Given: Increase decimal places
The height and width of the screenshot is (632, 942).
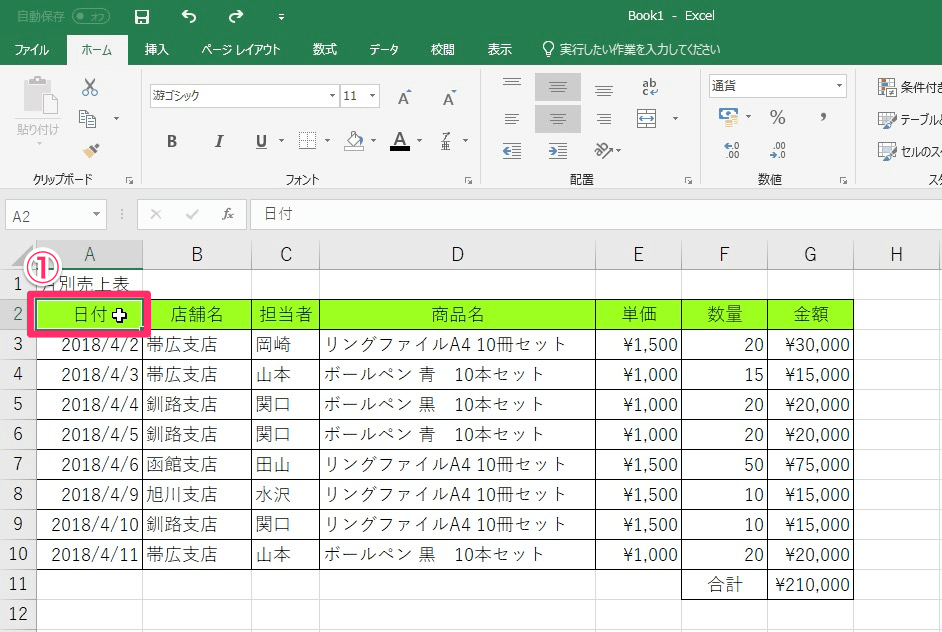Looking at the screenshot, I should [x=731, y=150].
